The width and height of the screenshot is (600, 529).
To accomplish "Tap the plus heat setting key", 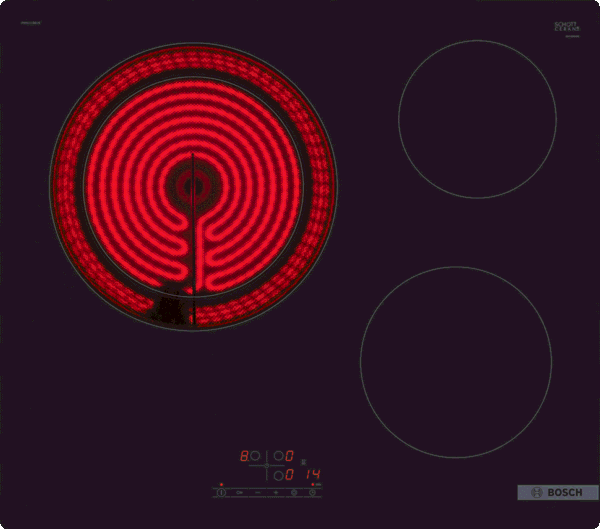I will tap(276, 493).
